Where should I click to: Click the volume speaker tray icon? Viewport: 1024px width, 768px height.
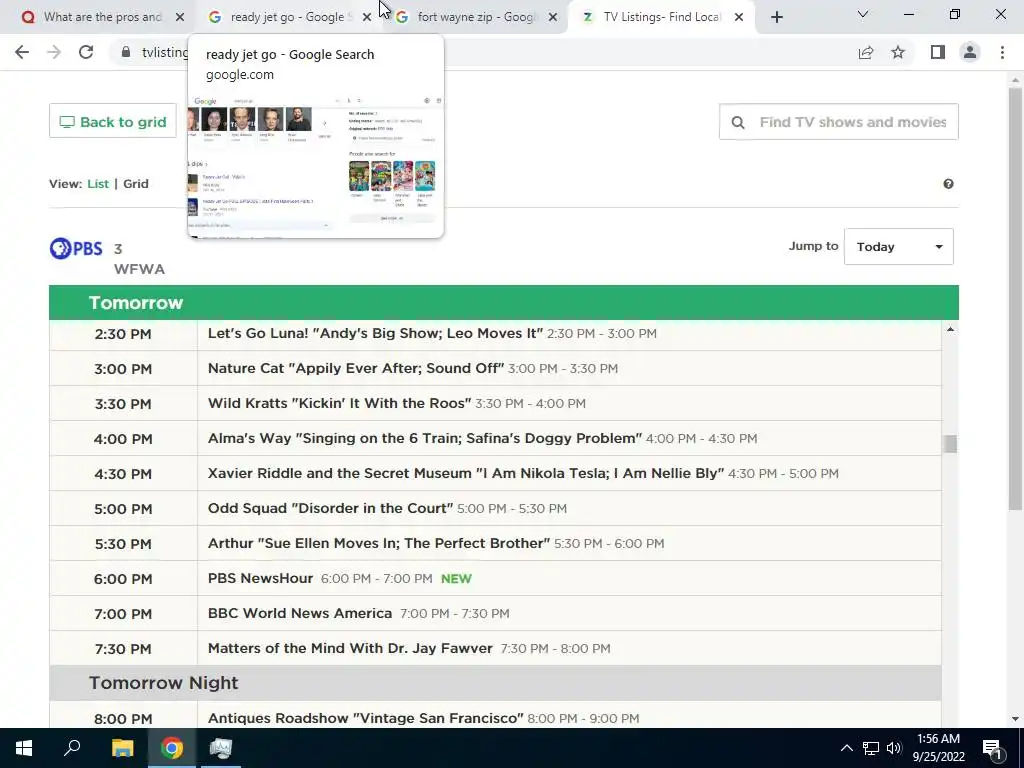click(893, 748)
